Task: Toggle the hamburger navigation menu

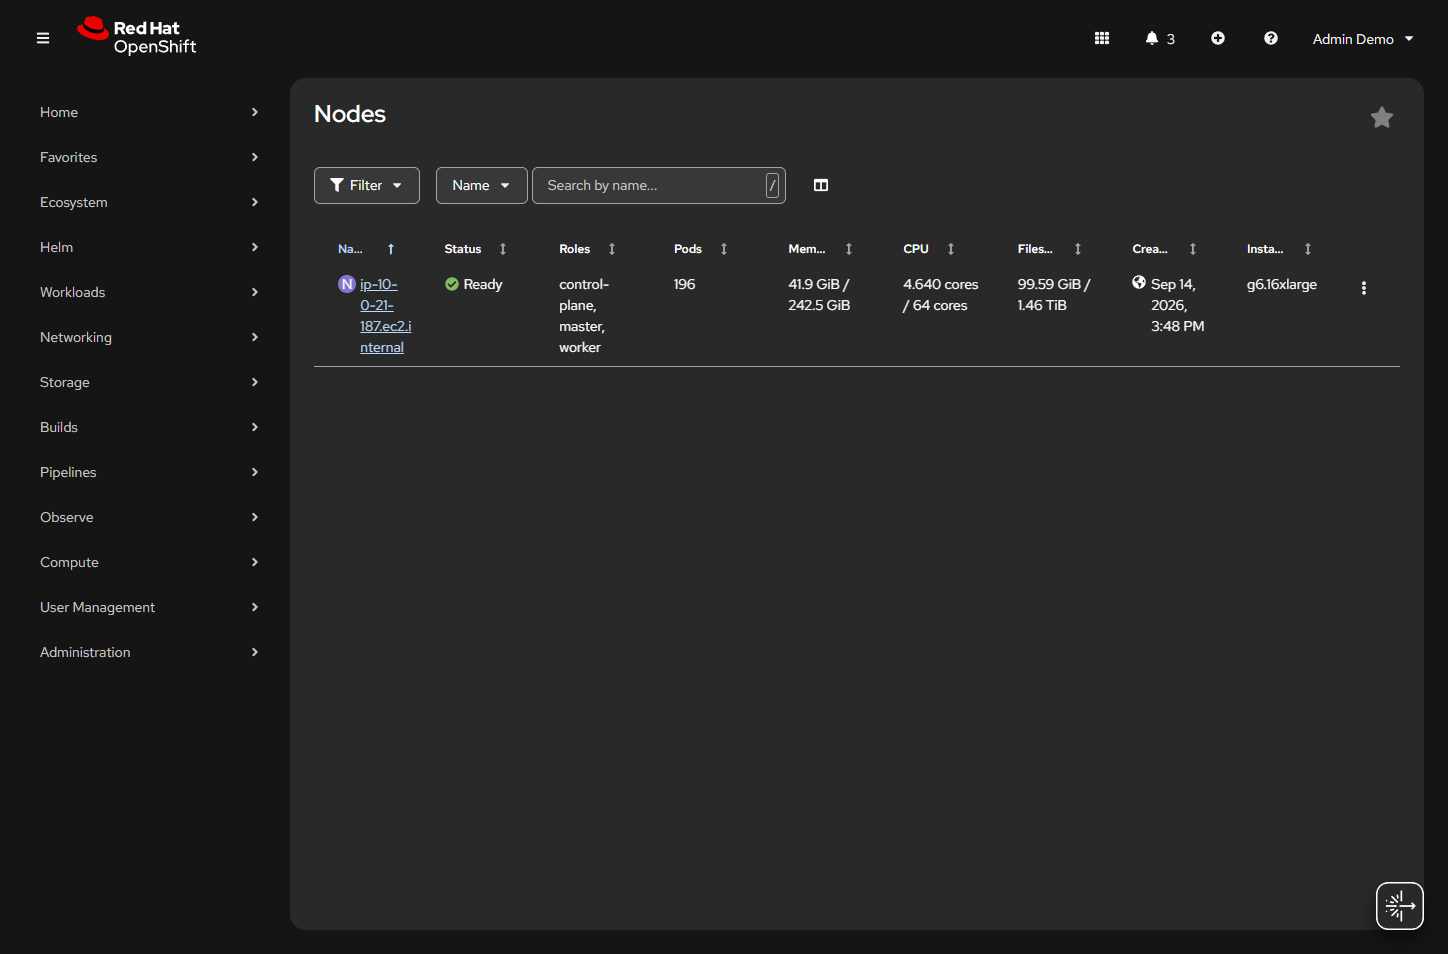Action: (x=43, y=38)
